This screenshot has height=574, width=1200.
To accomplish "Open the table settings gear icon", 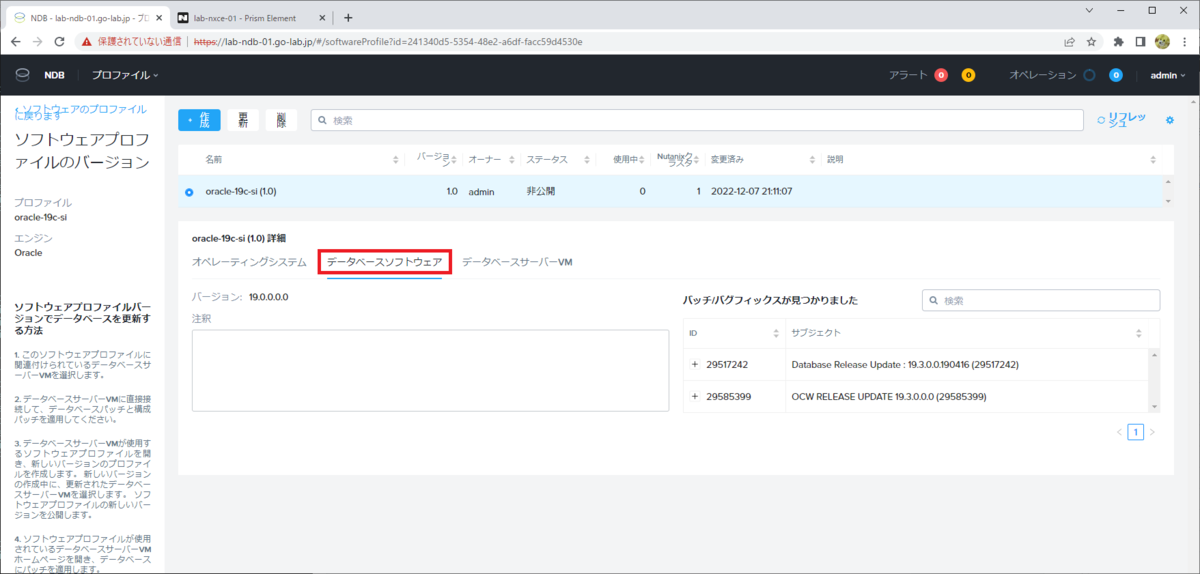I will (x=1170, y=120).
